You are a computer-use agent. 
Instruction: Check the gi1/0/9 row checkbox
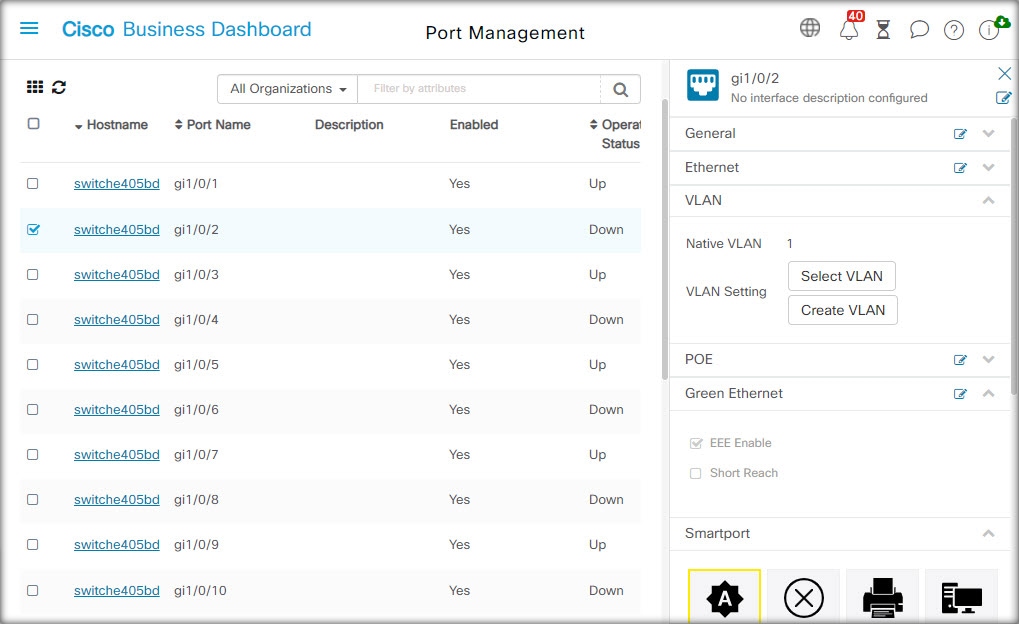click(32, 545)
